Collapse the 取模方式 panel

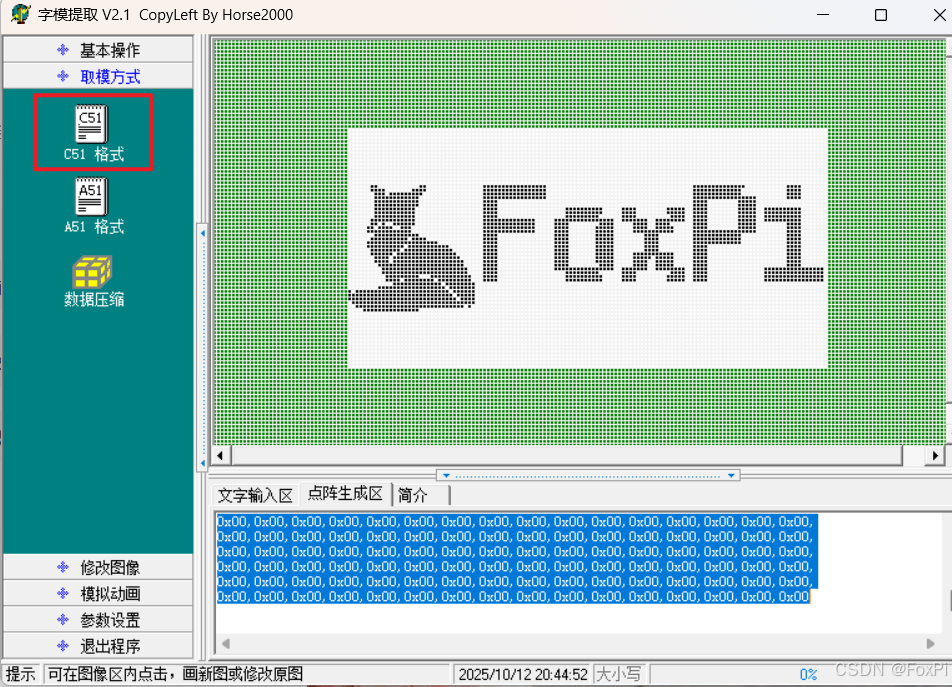coord(98,76)
